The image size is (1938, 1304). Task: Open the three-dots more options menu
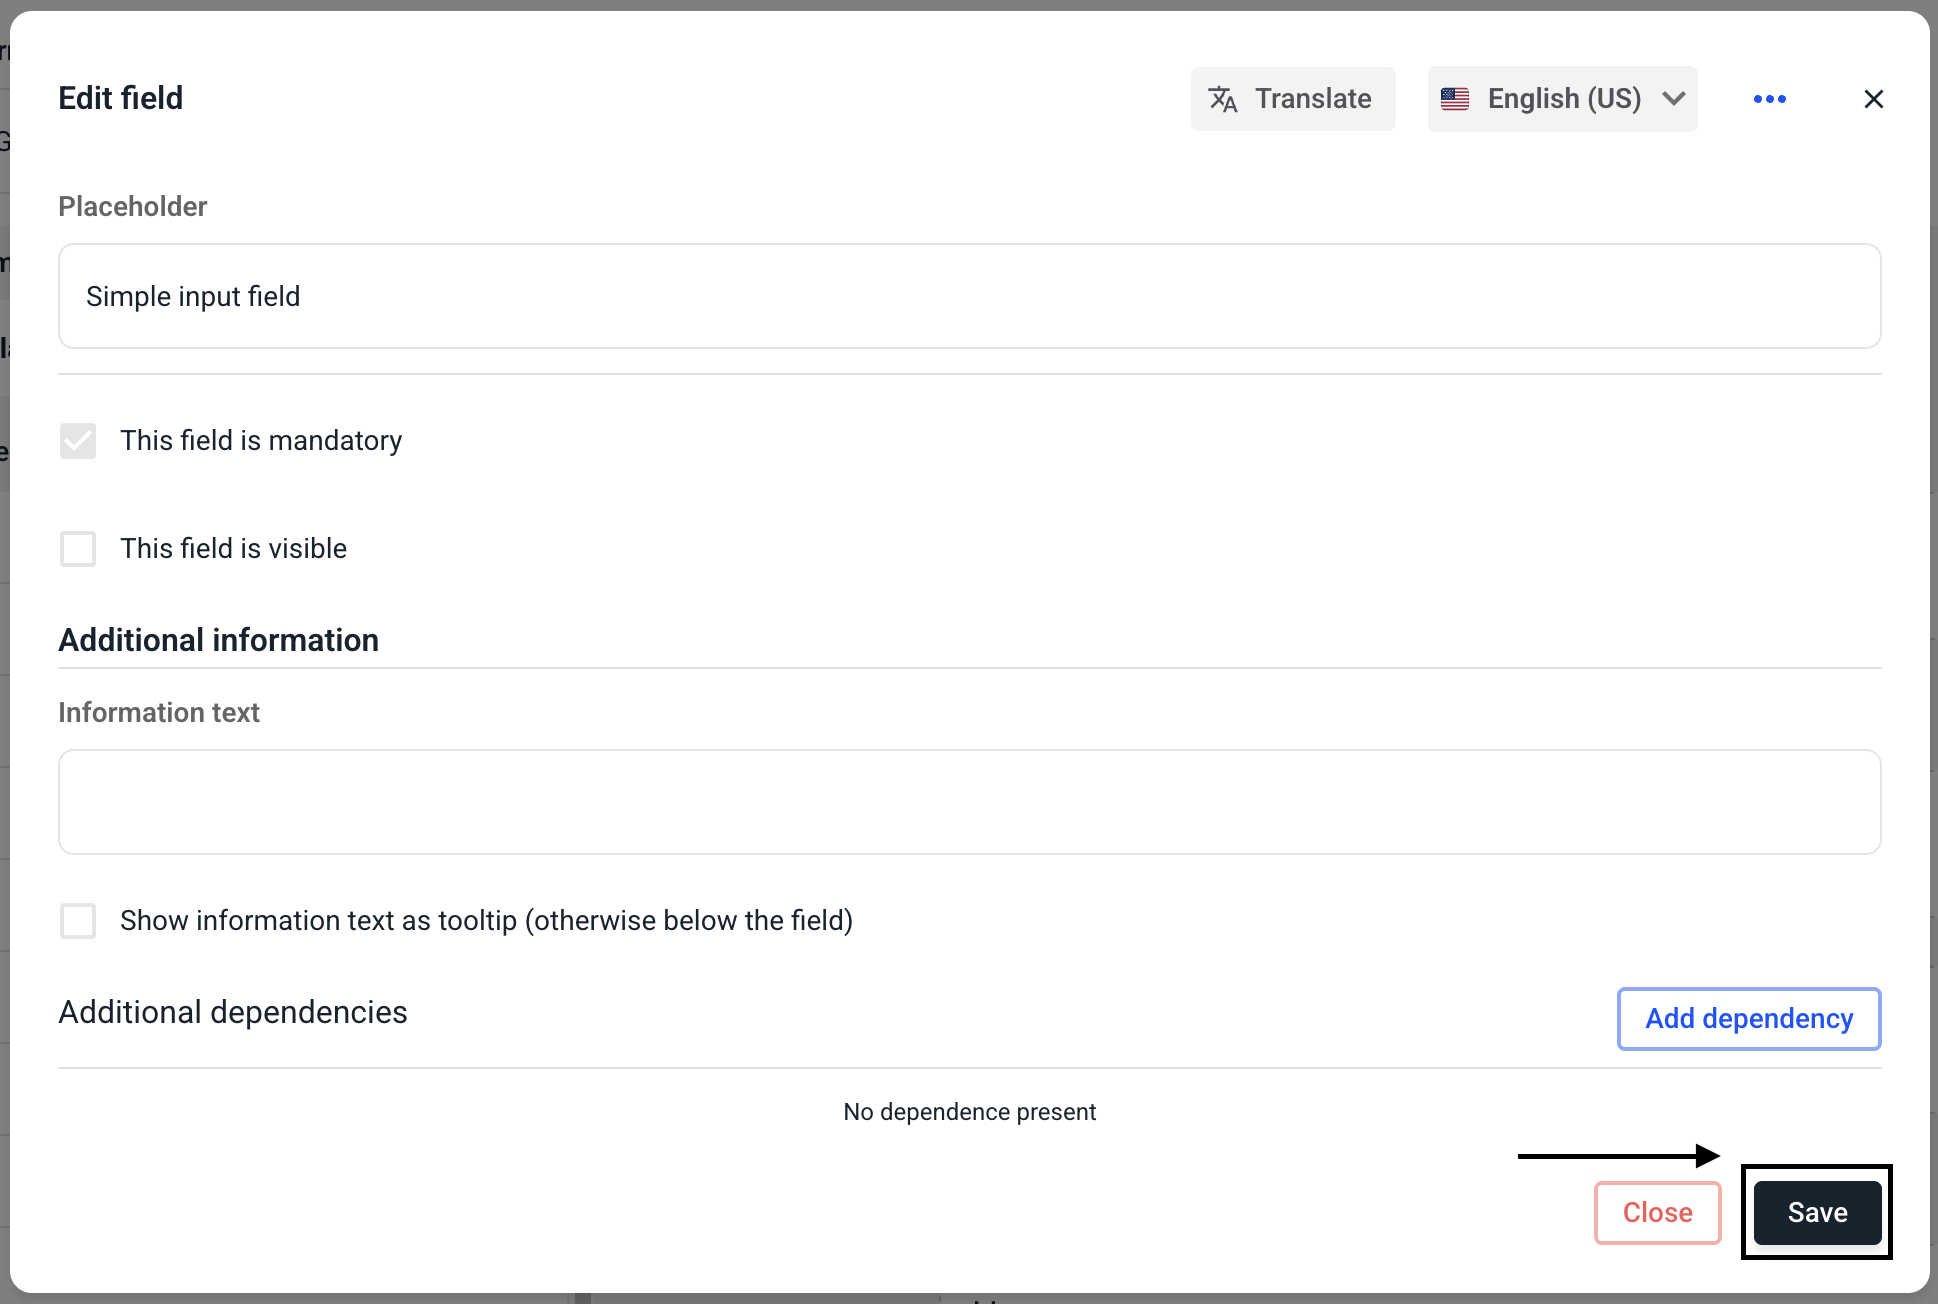1769,99
